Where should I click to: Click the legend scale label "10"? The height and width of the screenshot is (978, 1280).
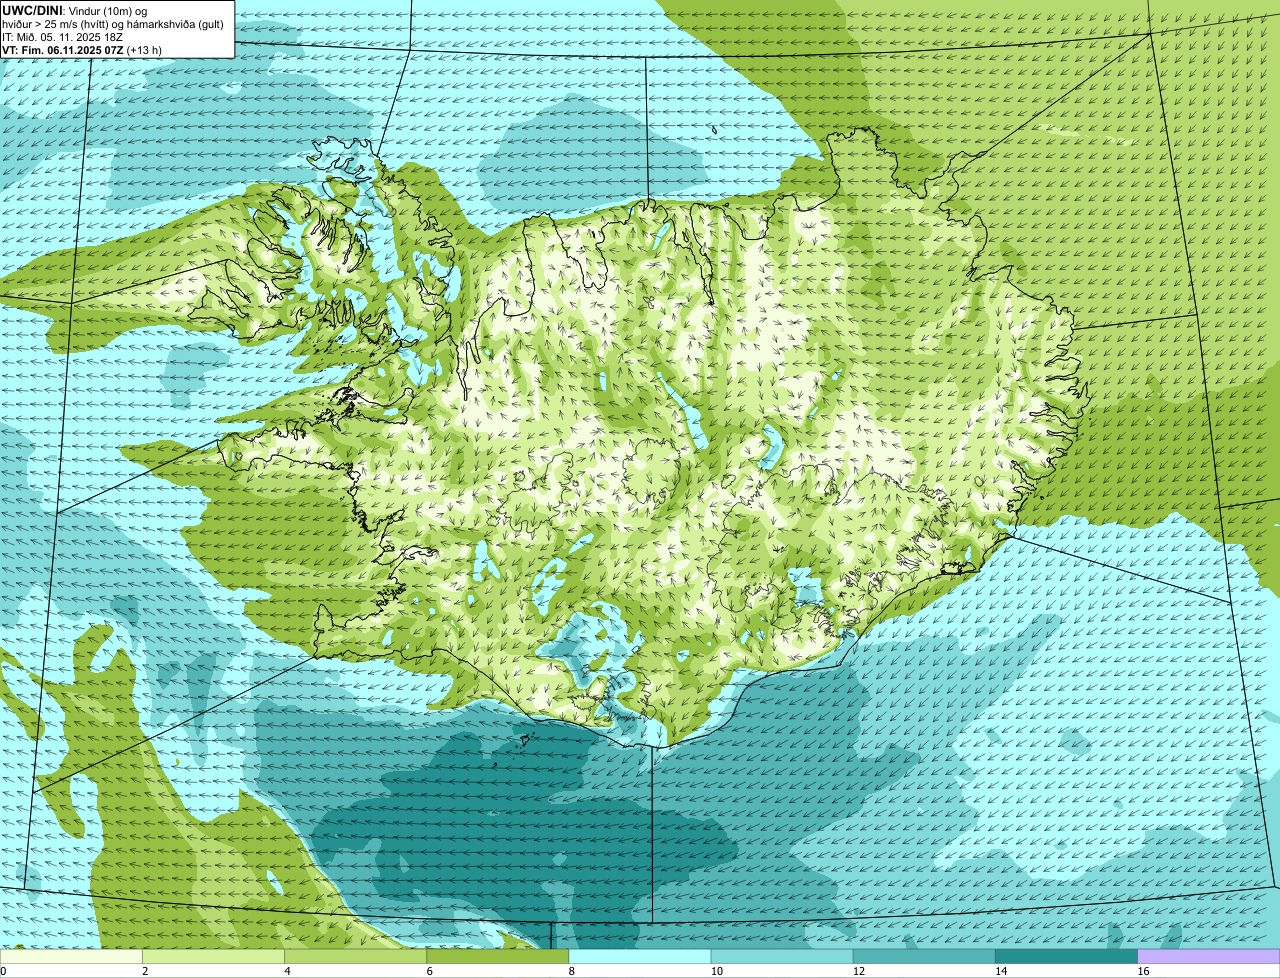click(x=716, y=971)
